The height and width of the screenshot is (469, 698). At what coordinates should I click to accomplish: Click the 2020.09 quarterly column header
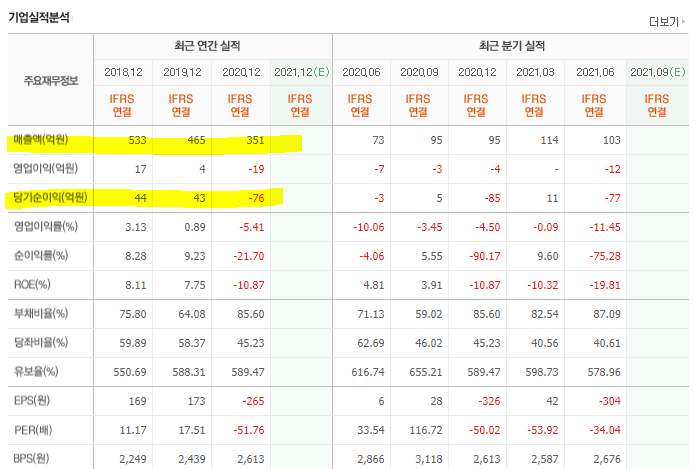click(x=419, y=72)
